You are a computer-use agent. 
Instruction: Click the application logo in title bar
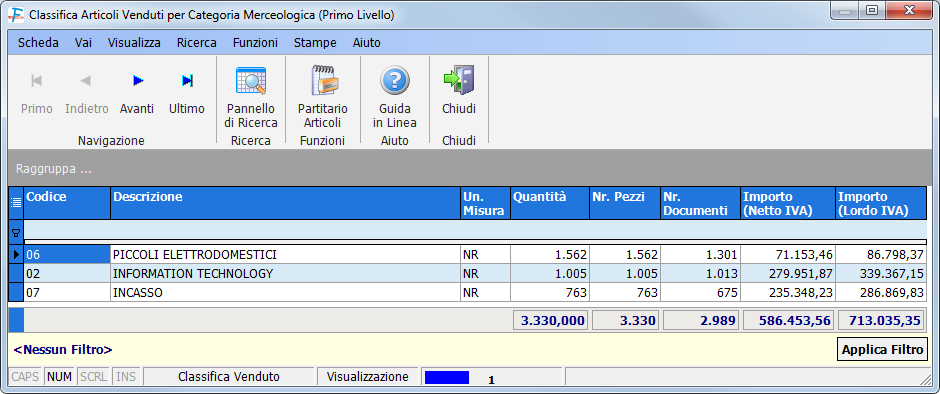(x=17, y=15)
